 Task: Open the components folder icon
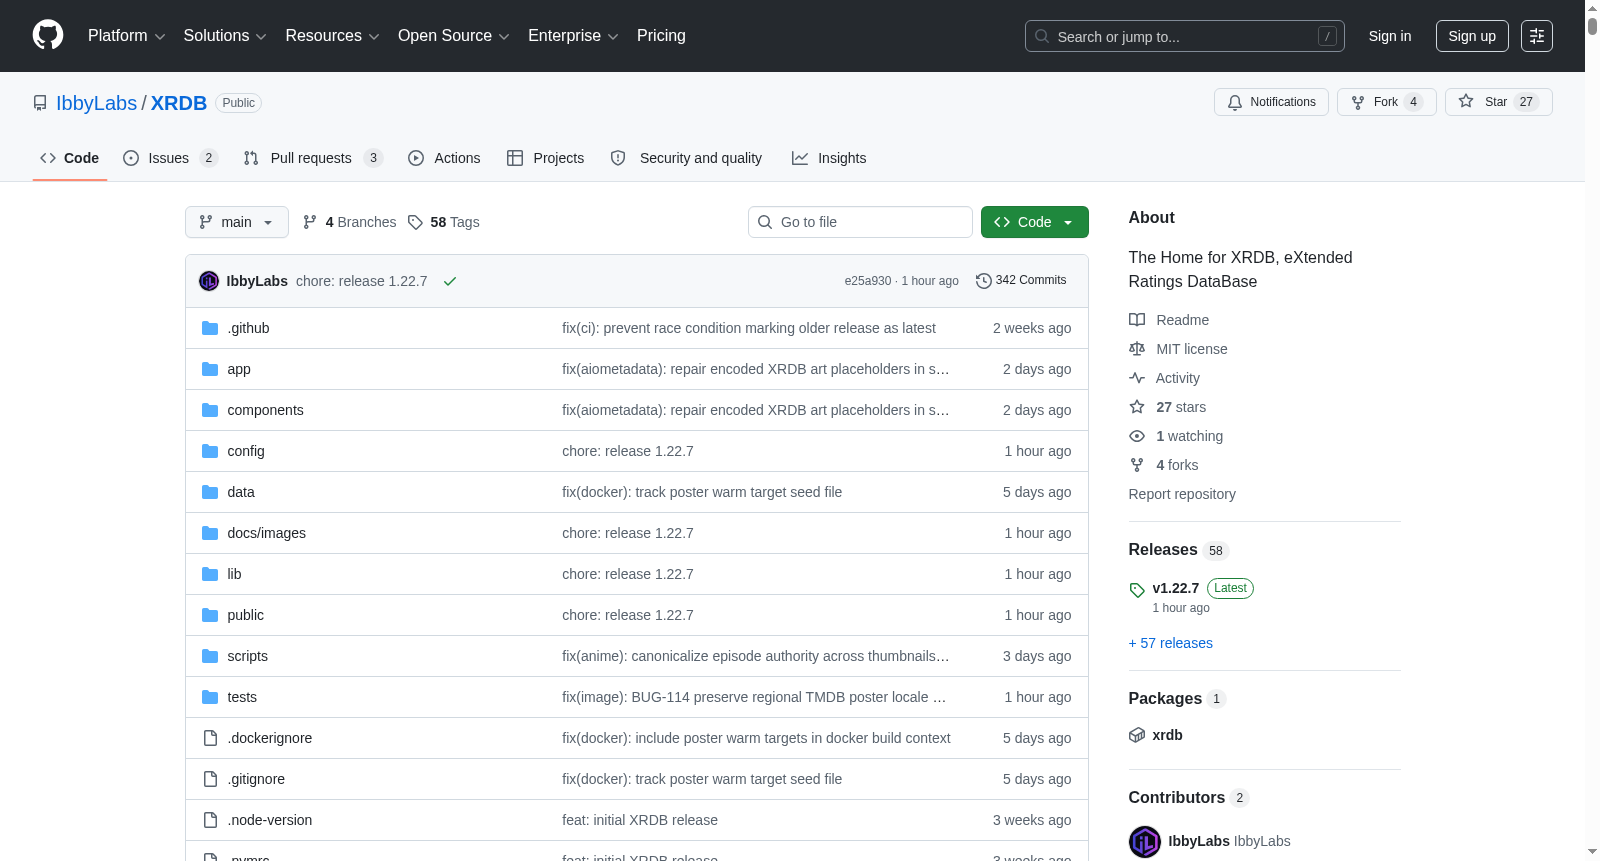click(x=210, y=410)
